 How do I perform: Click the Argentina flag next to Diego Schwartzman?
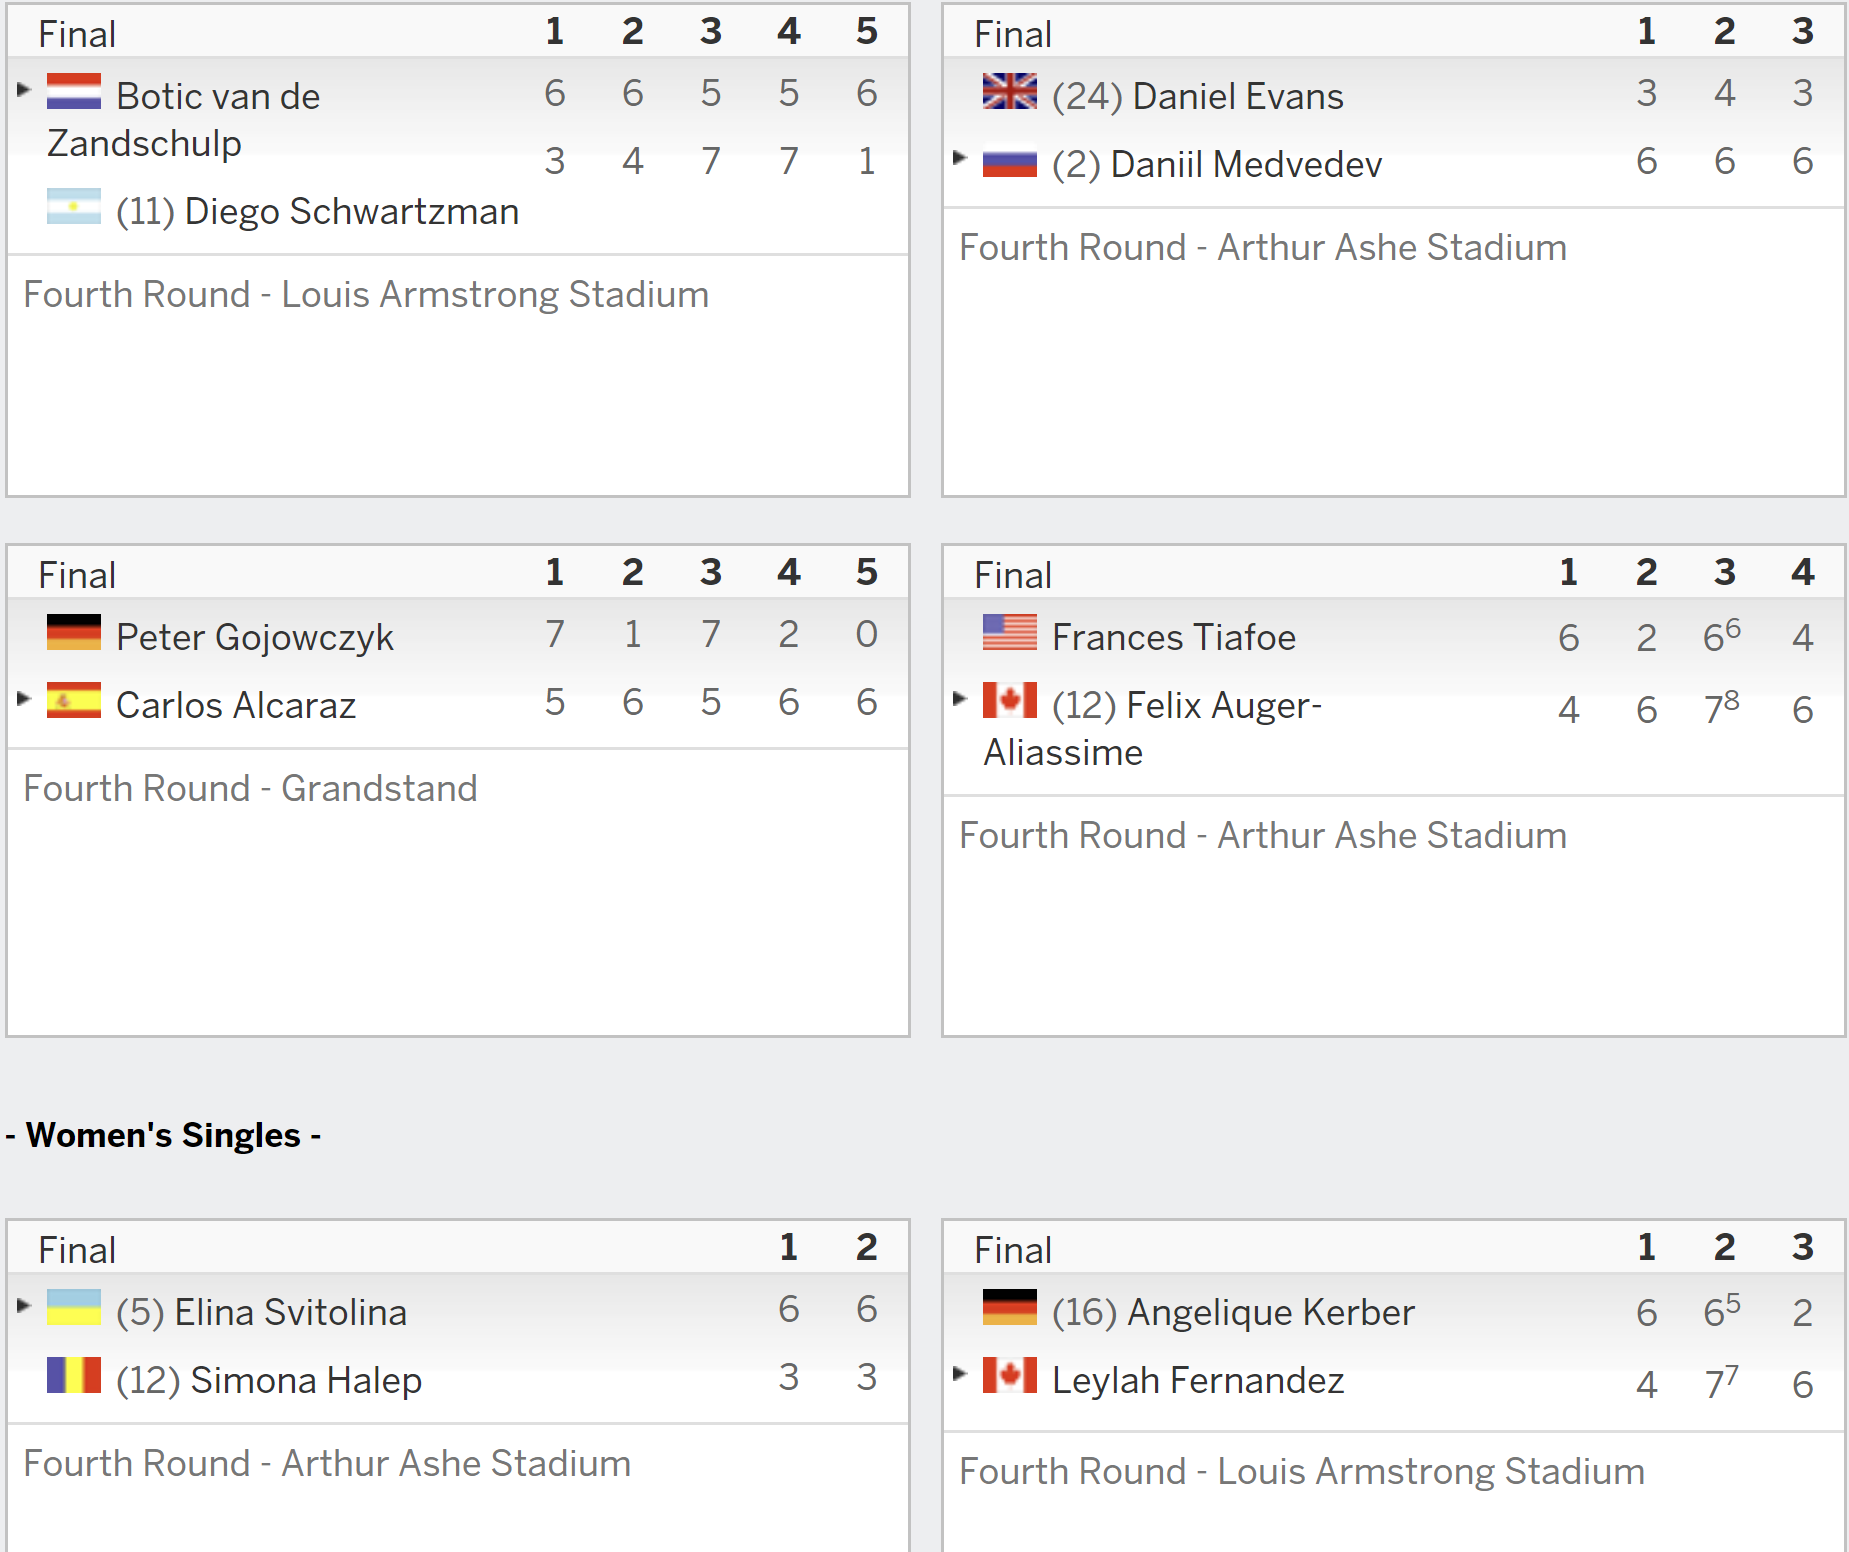[x=74, y=206]
